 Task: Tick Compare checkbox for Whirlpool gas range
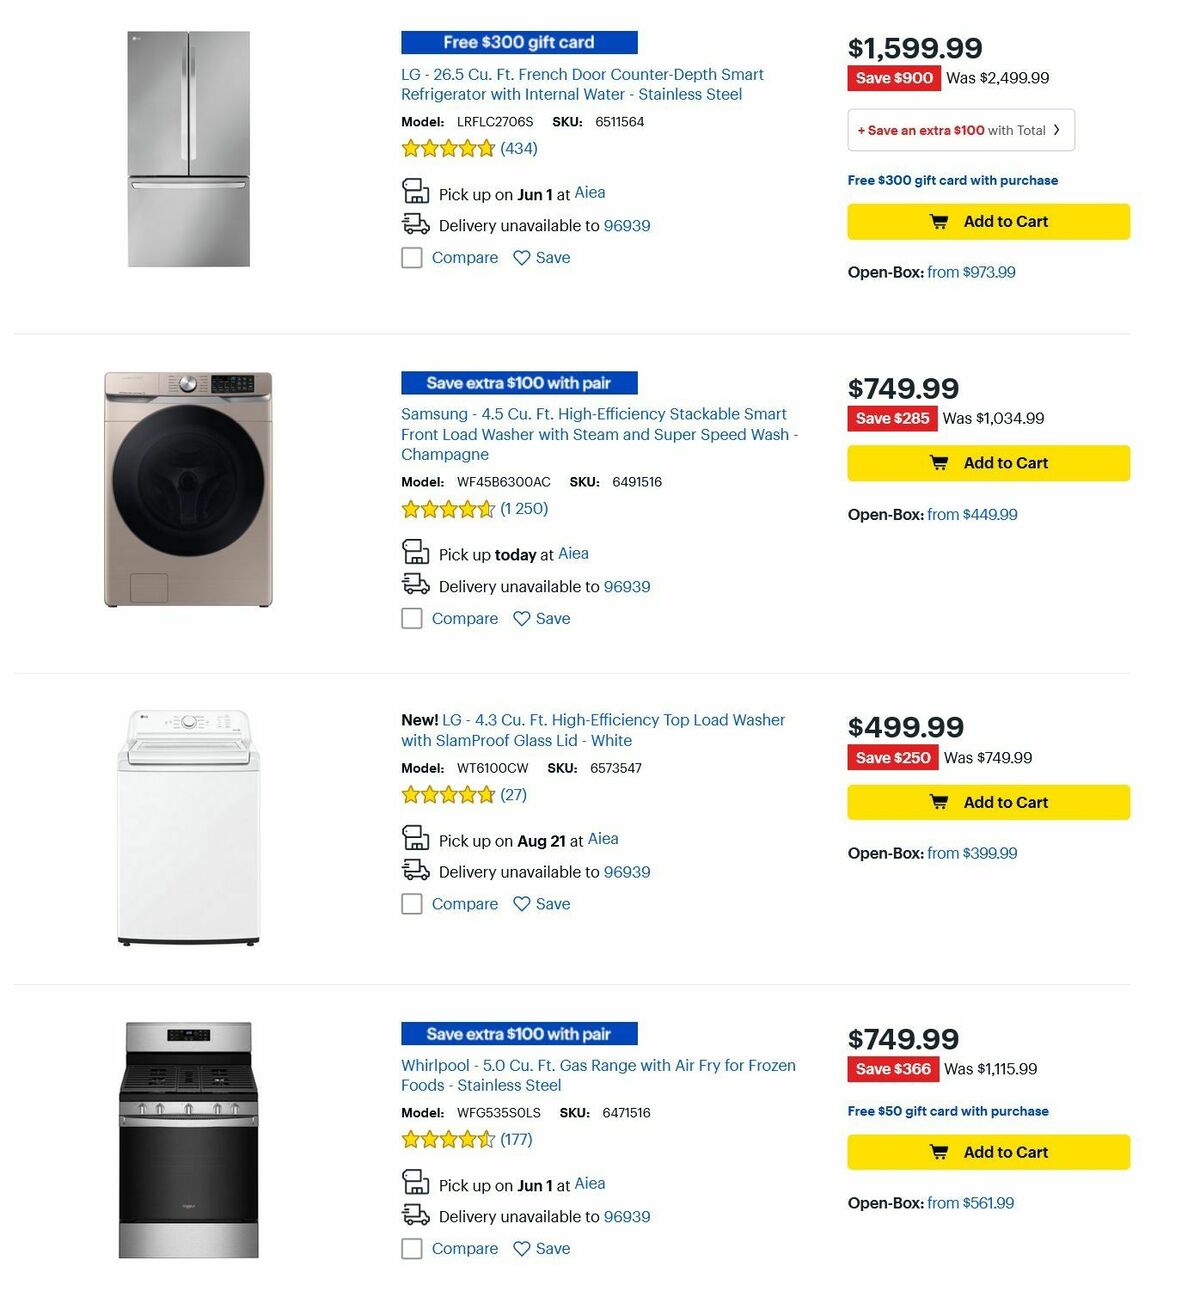pos(411,1248)
